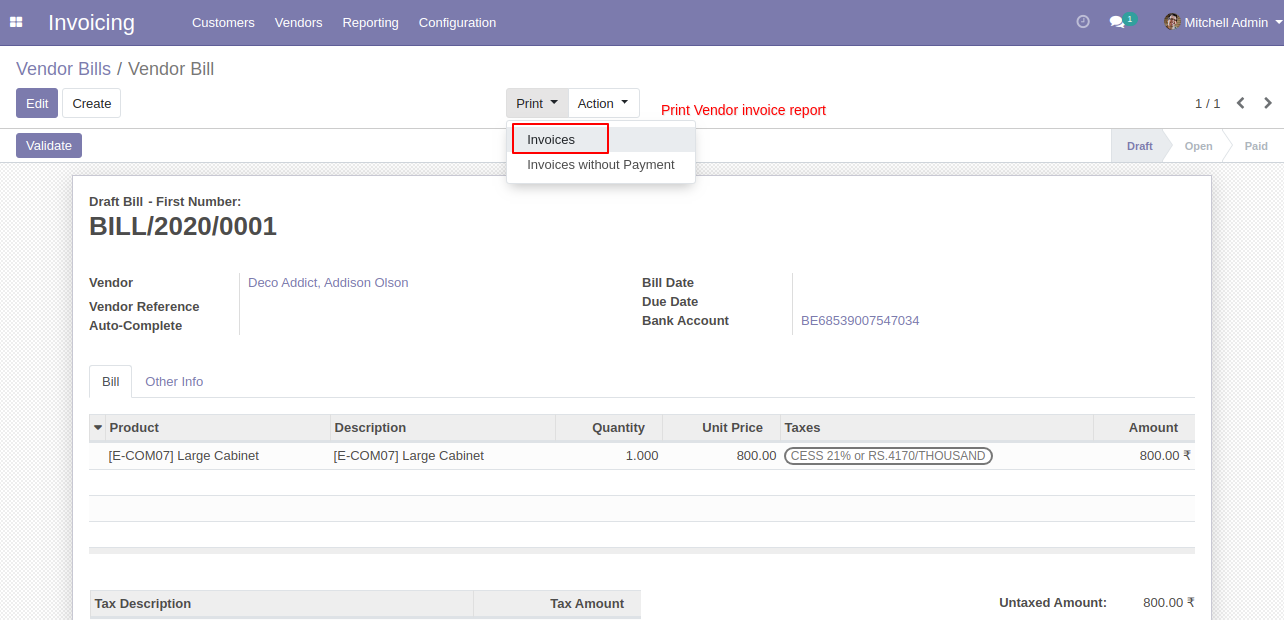Click the Bill Date label

click(x=668, y=283)
